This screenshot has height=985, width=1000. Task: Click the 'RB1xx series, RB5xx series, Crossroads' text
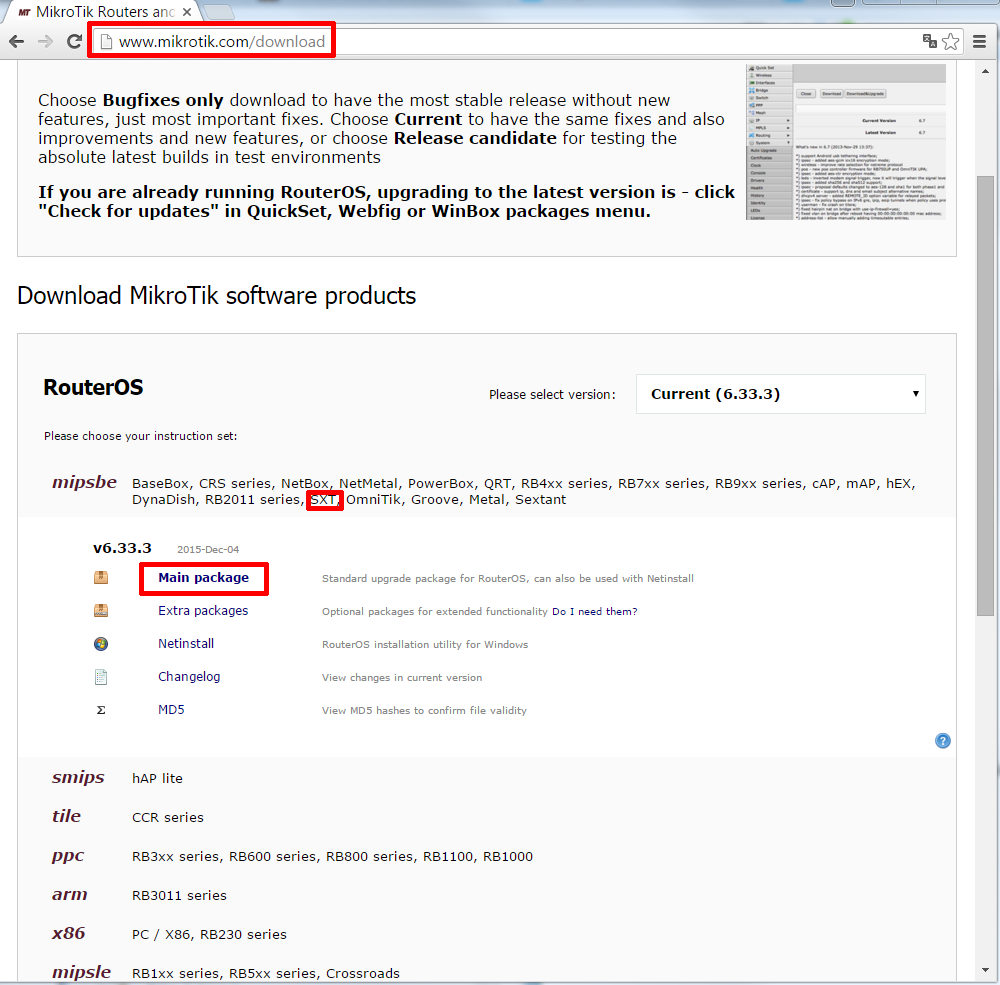click(266, 974)
